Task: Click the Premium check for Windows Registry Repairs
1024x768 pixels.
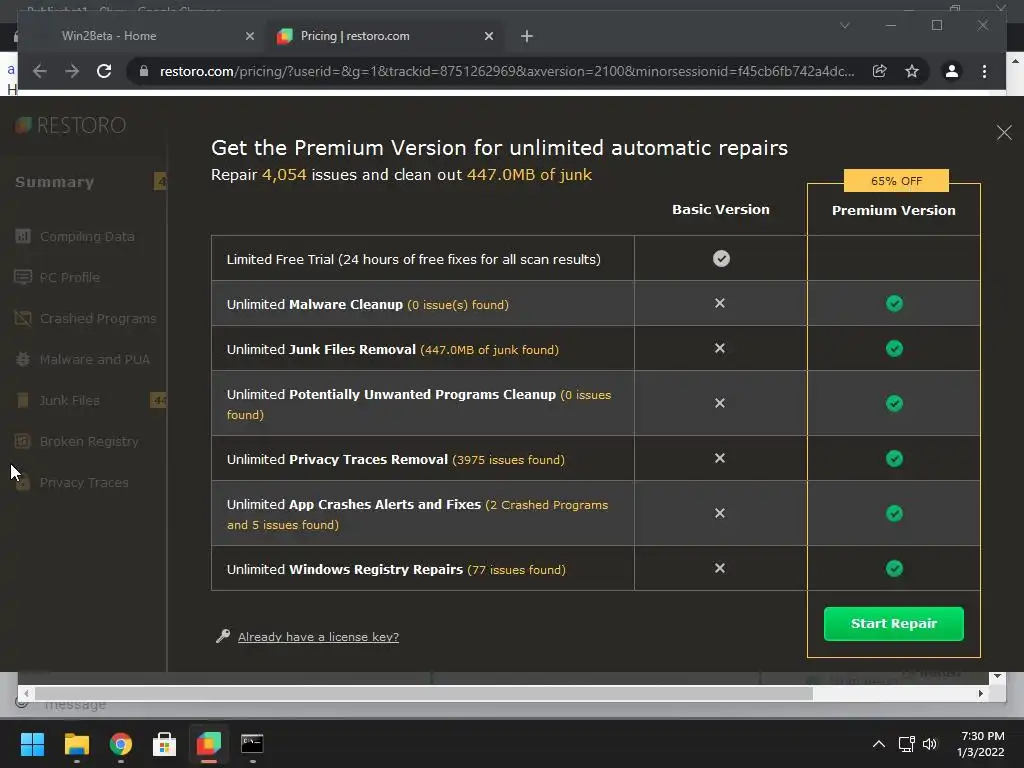Action: pyautogui.click(x=894, y=569)
